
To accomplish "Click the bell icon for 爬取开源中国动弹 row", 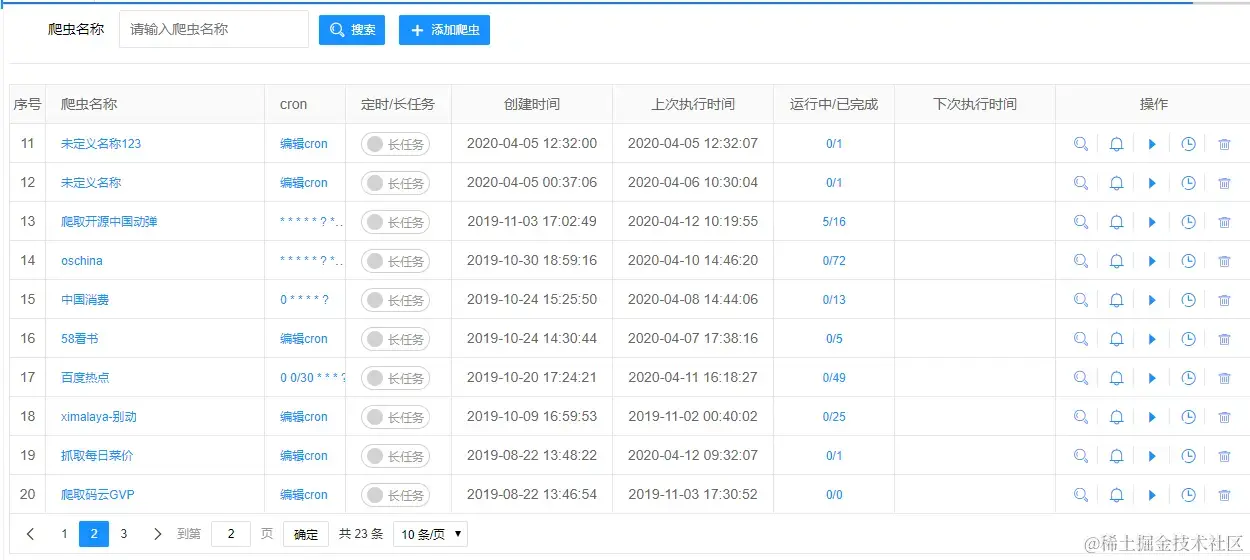I will pos(1117,222).
